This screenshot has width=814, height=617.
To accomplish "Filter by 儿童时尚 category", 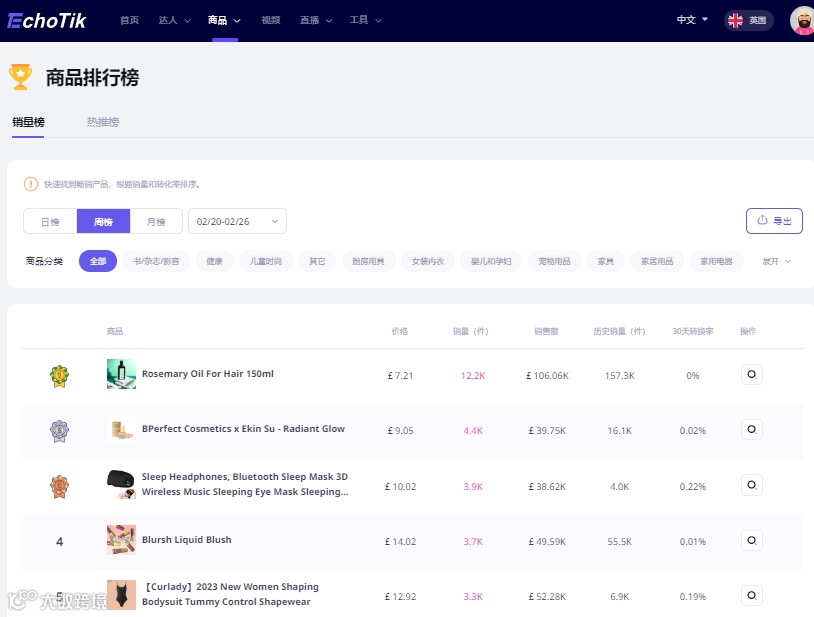I will pyautogui.click(x=266, y=261).
